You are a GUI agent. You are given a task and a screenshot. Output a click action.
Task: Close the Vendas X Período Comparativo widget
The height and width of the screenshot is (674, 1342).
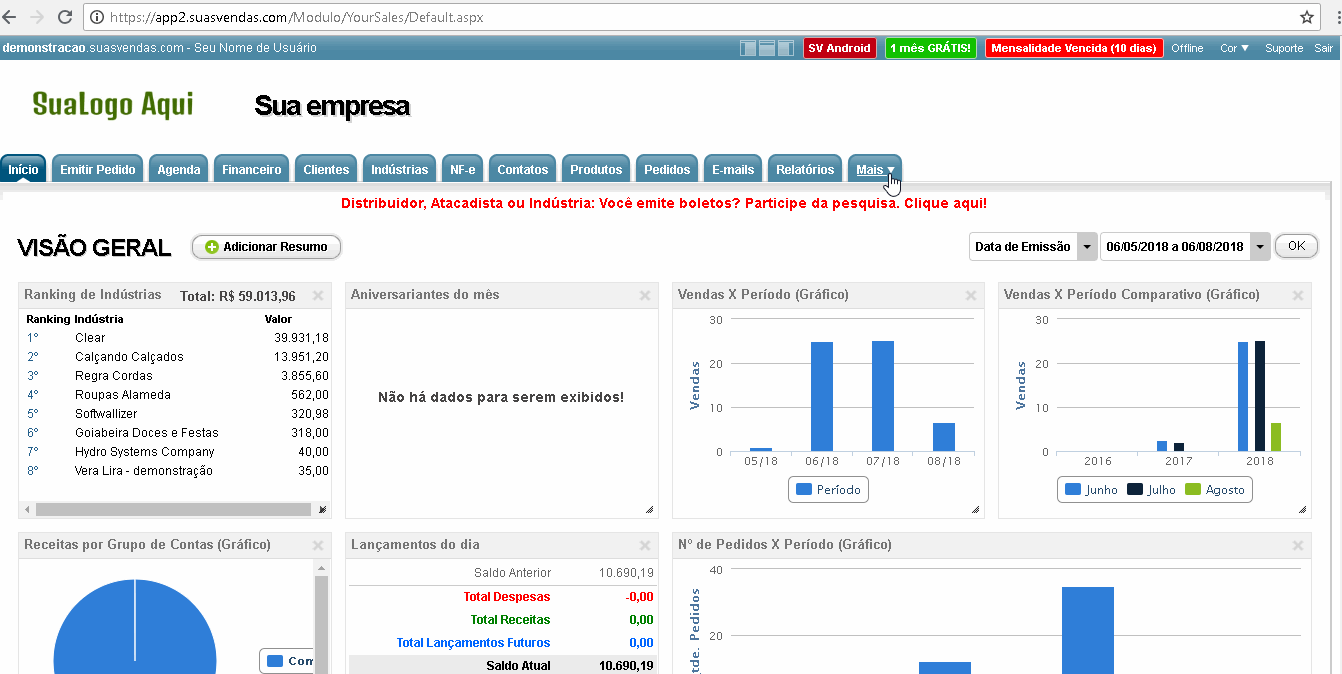[1298, 295]
